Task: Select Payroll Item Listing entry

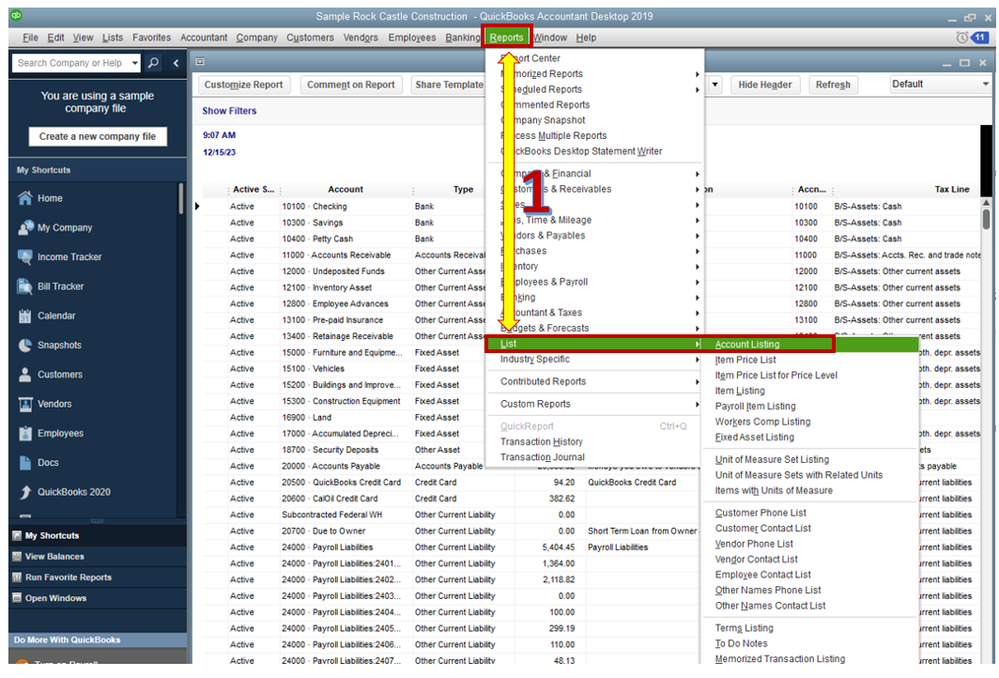Action: click(755, 407)
